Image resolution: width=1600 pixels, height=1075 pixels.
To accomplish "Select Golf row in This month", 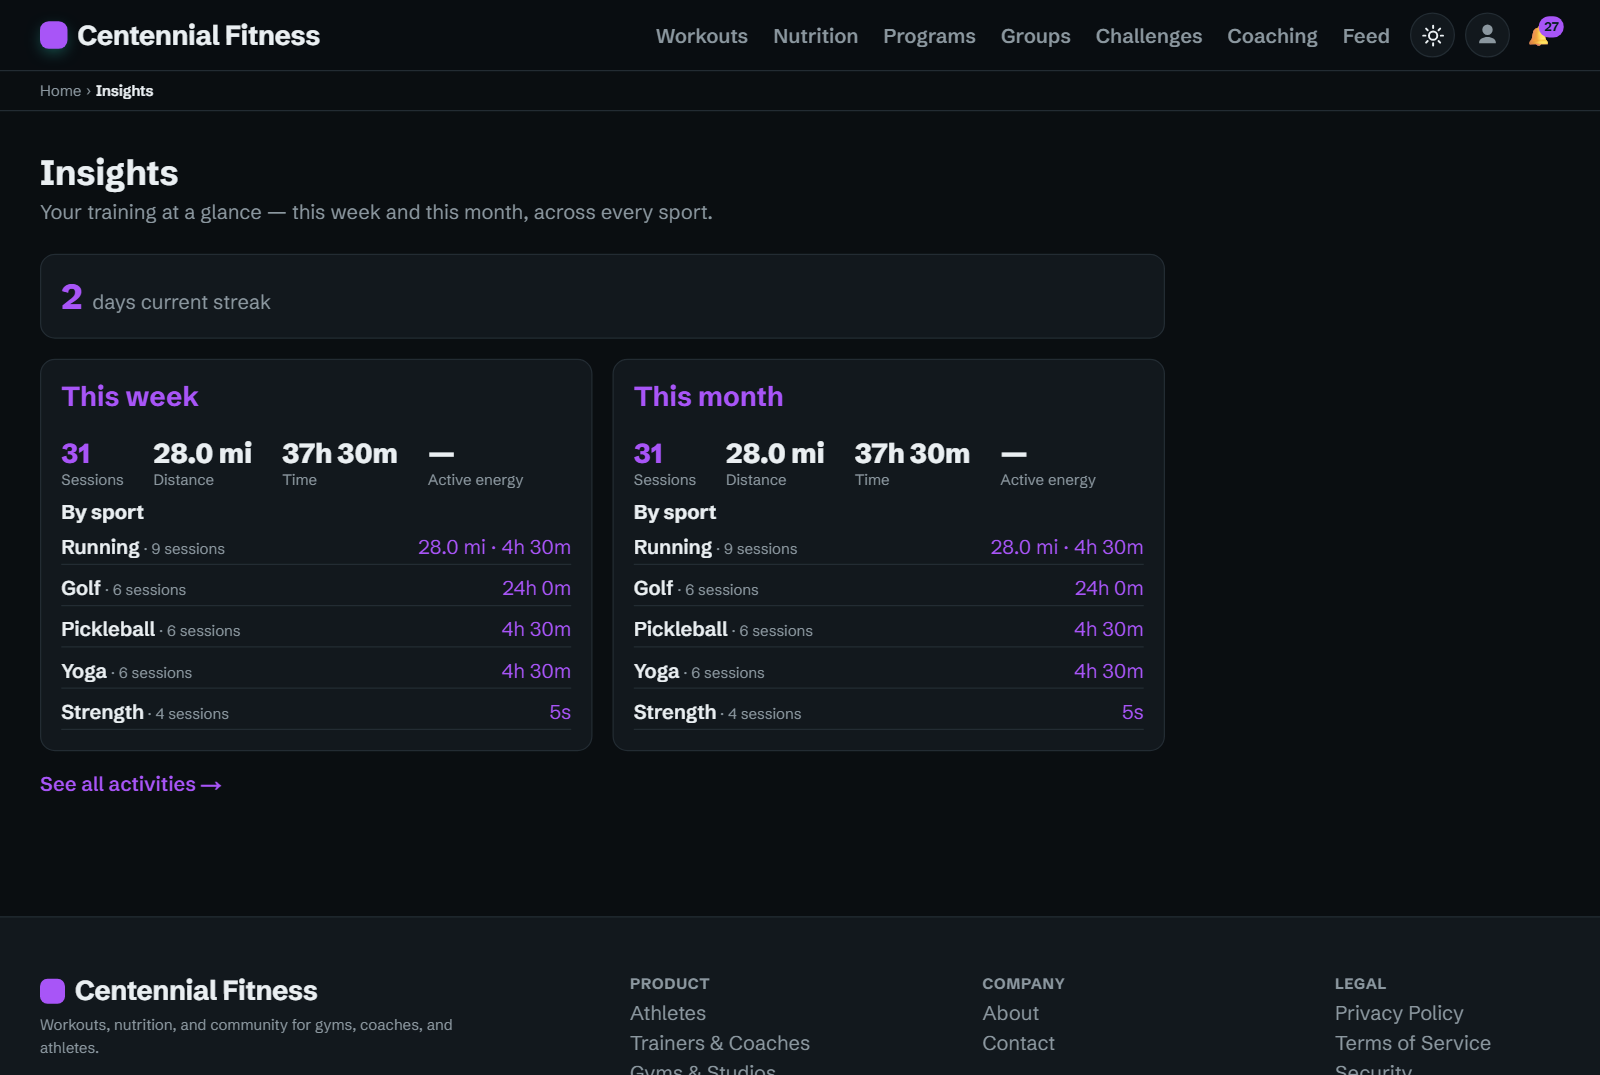I will click(888, 588).
